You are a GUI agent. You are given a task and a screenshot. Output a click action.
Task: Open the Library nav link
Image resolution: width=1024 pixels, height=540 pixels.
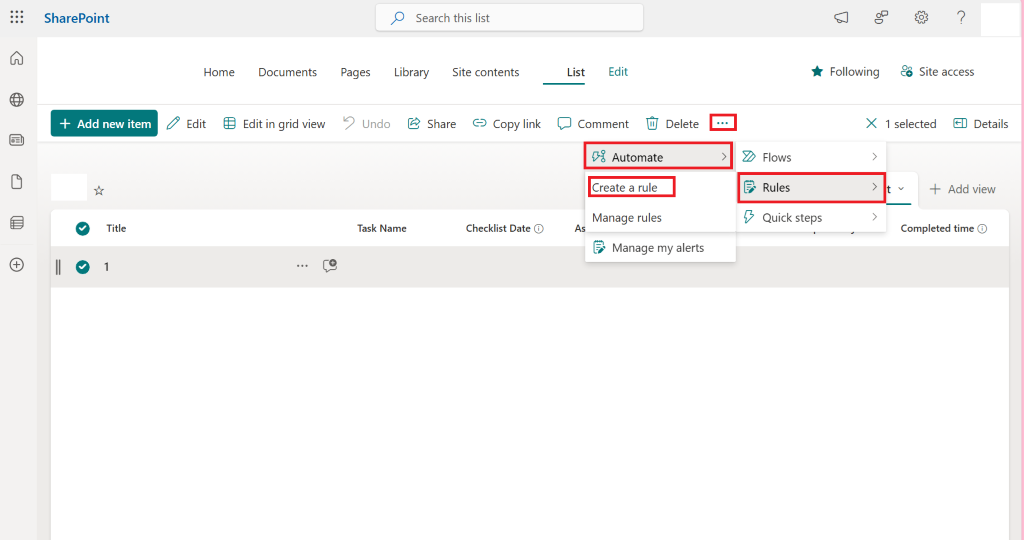tap(411, 72)
